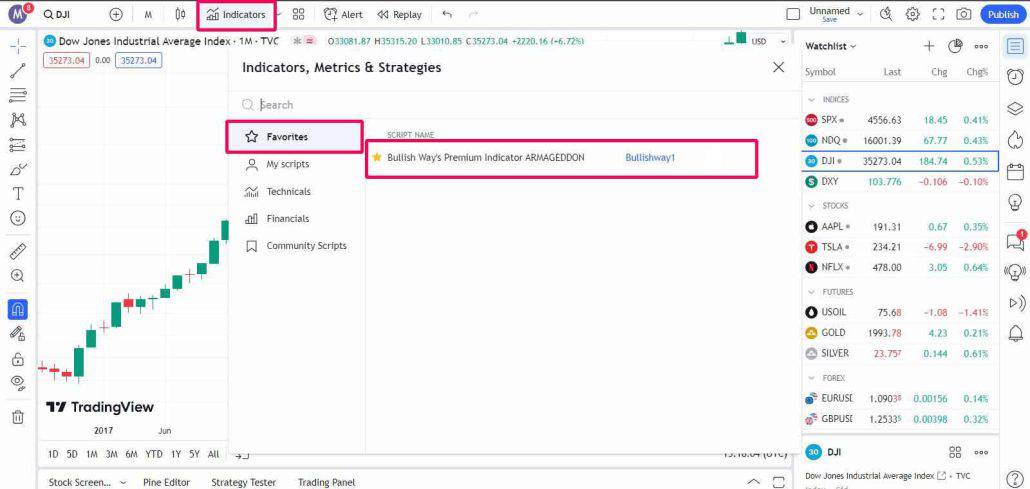This screenshot has width=1030, height=489.
Task: Start bar Replay mode
Action: [x=399, y=14]
